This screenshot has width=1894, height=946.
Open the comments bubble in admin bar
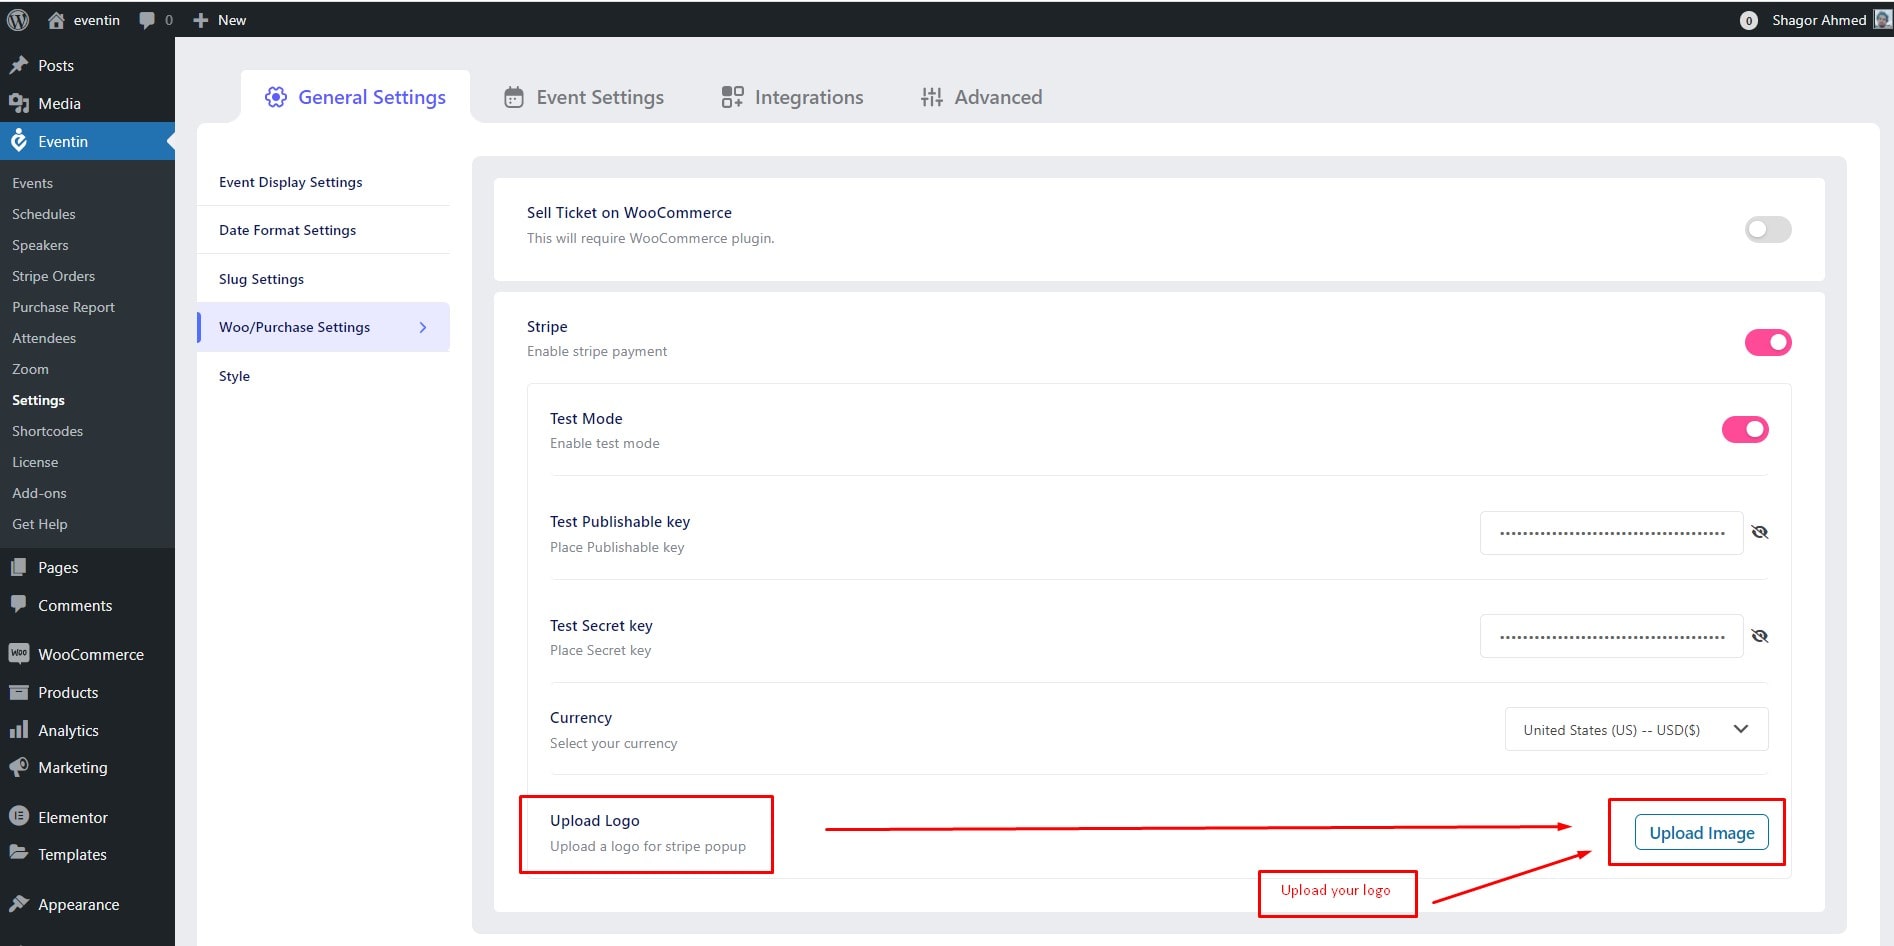pyautogui.click(x=147, y=20)
